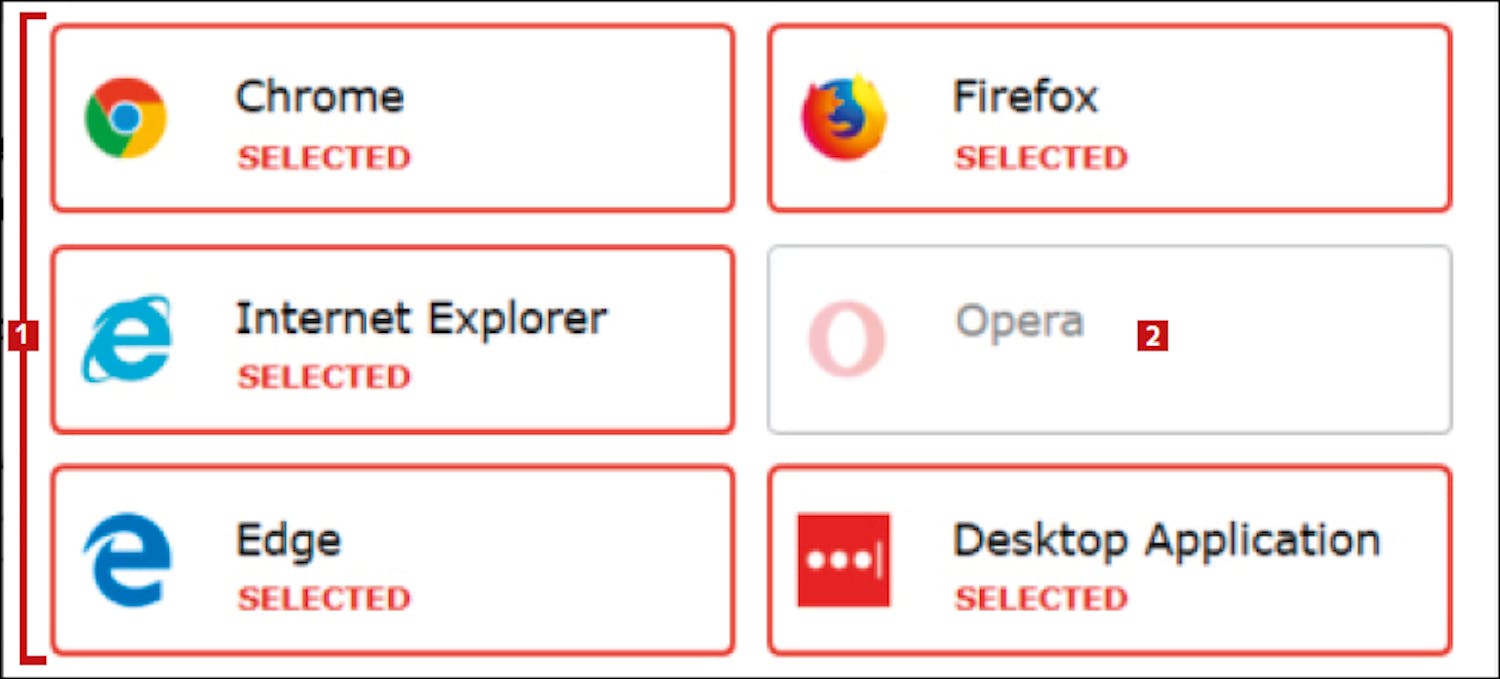
Task: Click SELECTED status under Chrome
Action: [x=324, y=157]
